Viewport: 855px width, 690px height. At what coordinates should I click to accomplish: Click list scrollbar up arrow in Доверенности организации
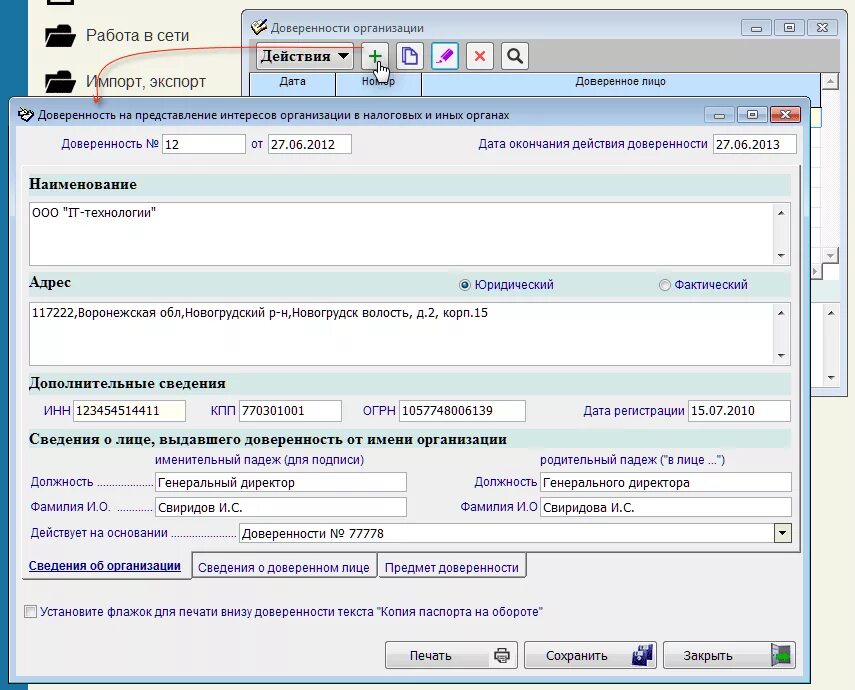point(829,82)
